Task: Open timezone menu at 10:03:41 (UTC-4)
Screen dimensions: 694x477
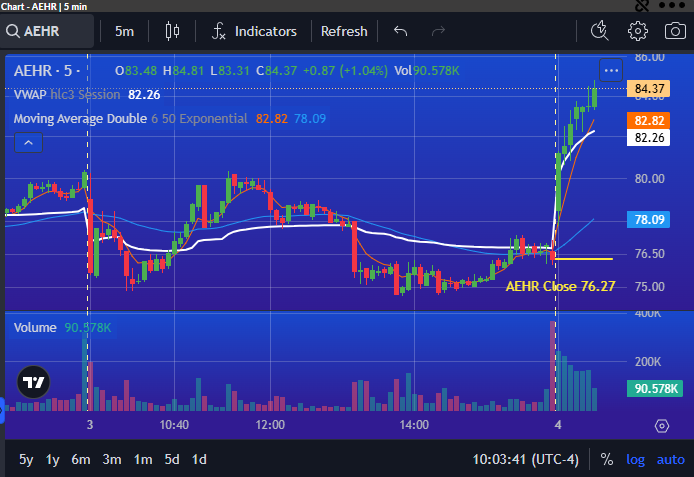Action: [x=525, y=459]
